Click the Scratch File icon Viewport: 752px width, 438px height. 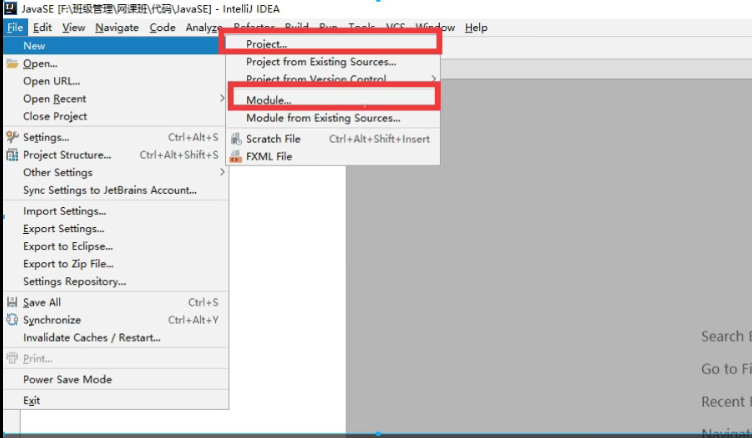[235, 139]
